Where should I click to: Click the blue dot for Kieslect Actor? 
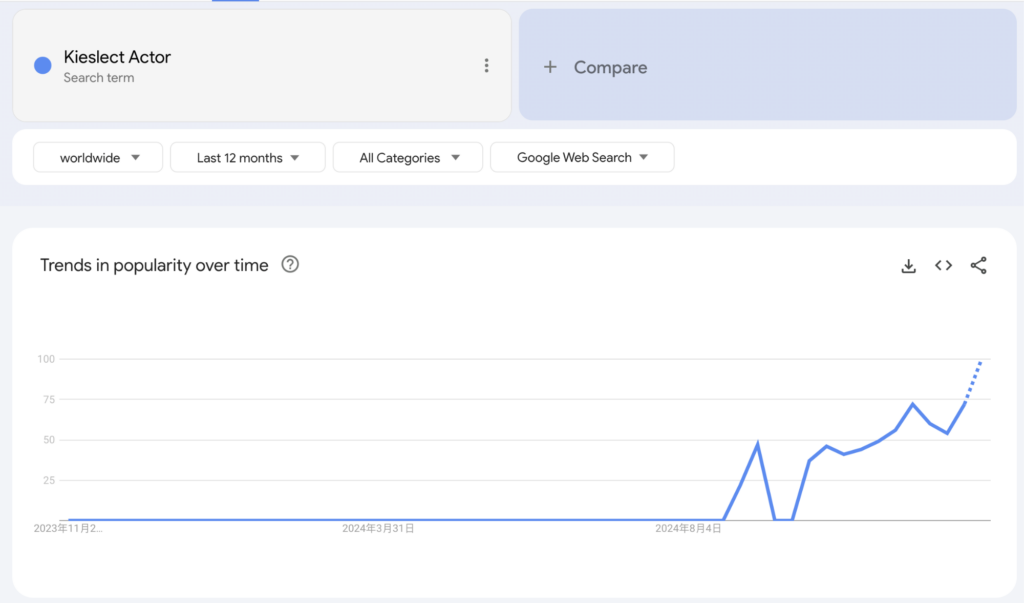42,65
